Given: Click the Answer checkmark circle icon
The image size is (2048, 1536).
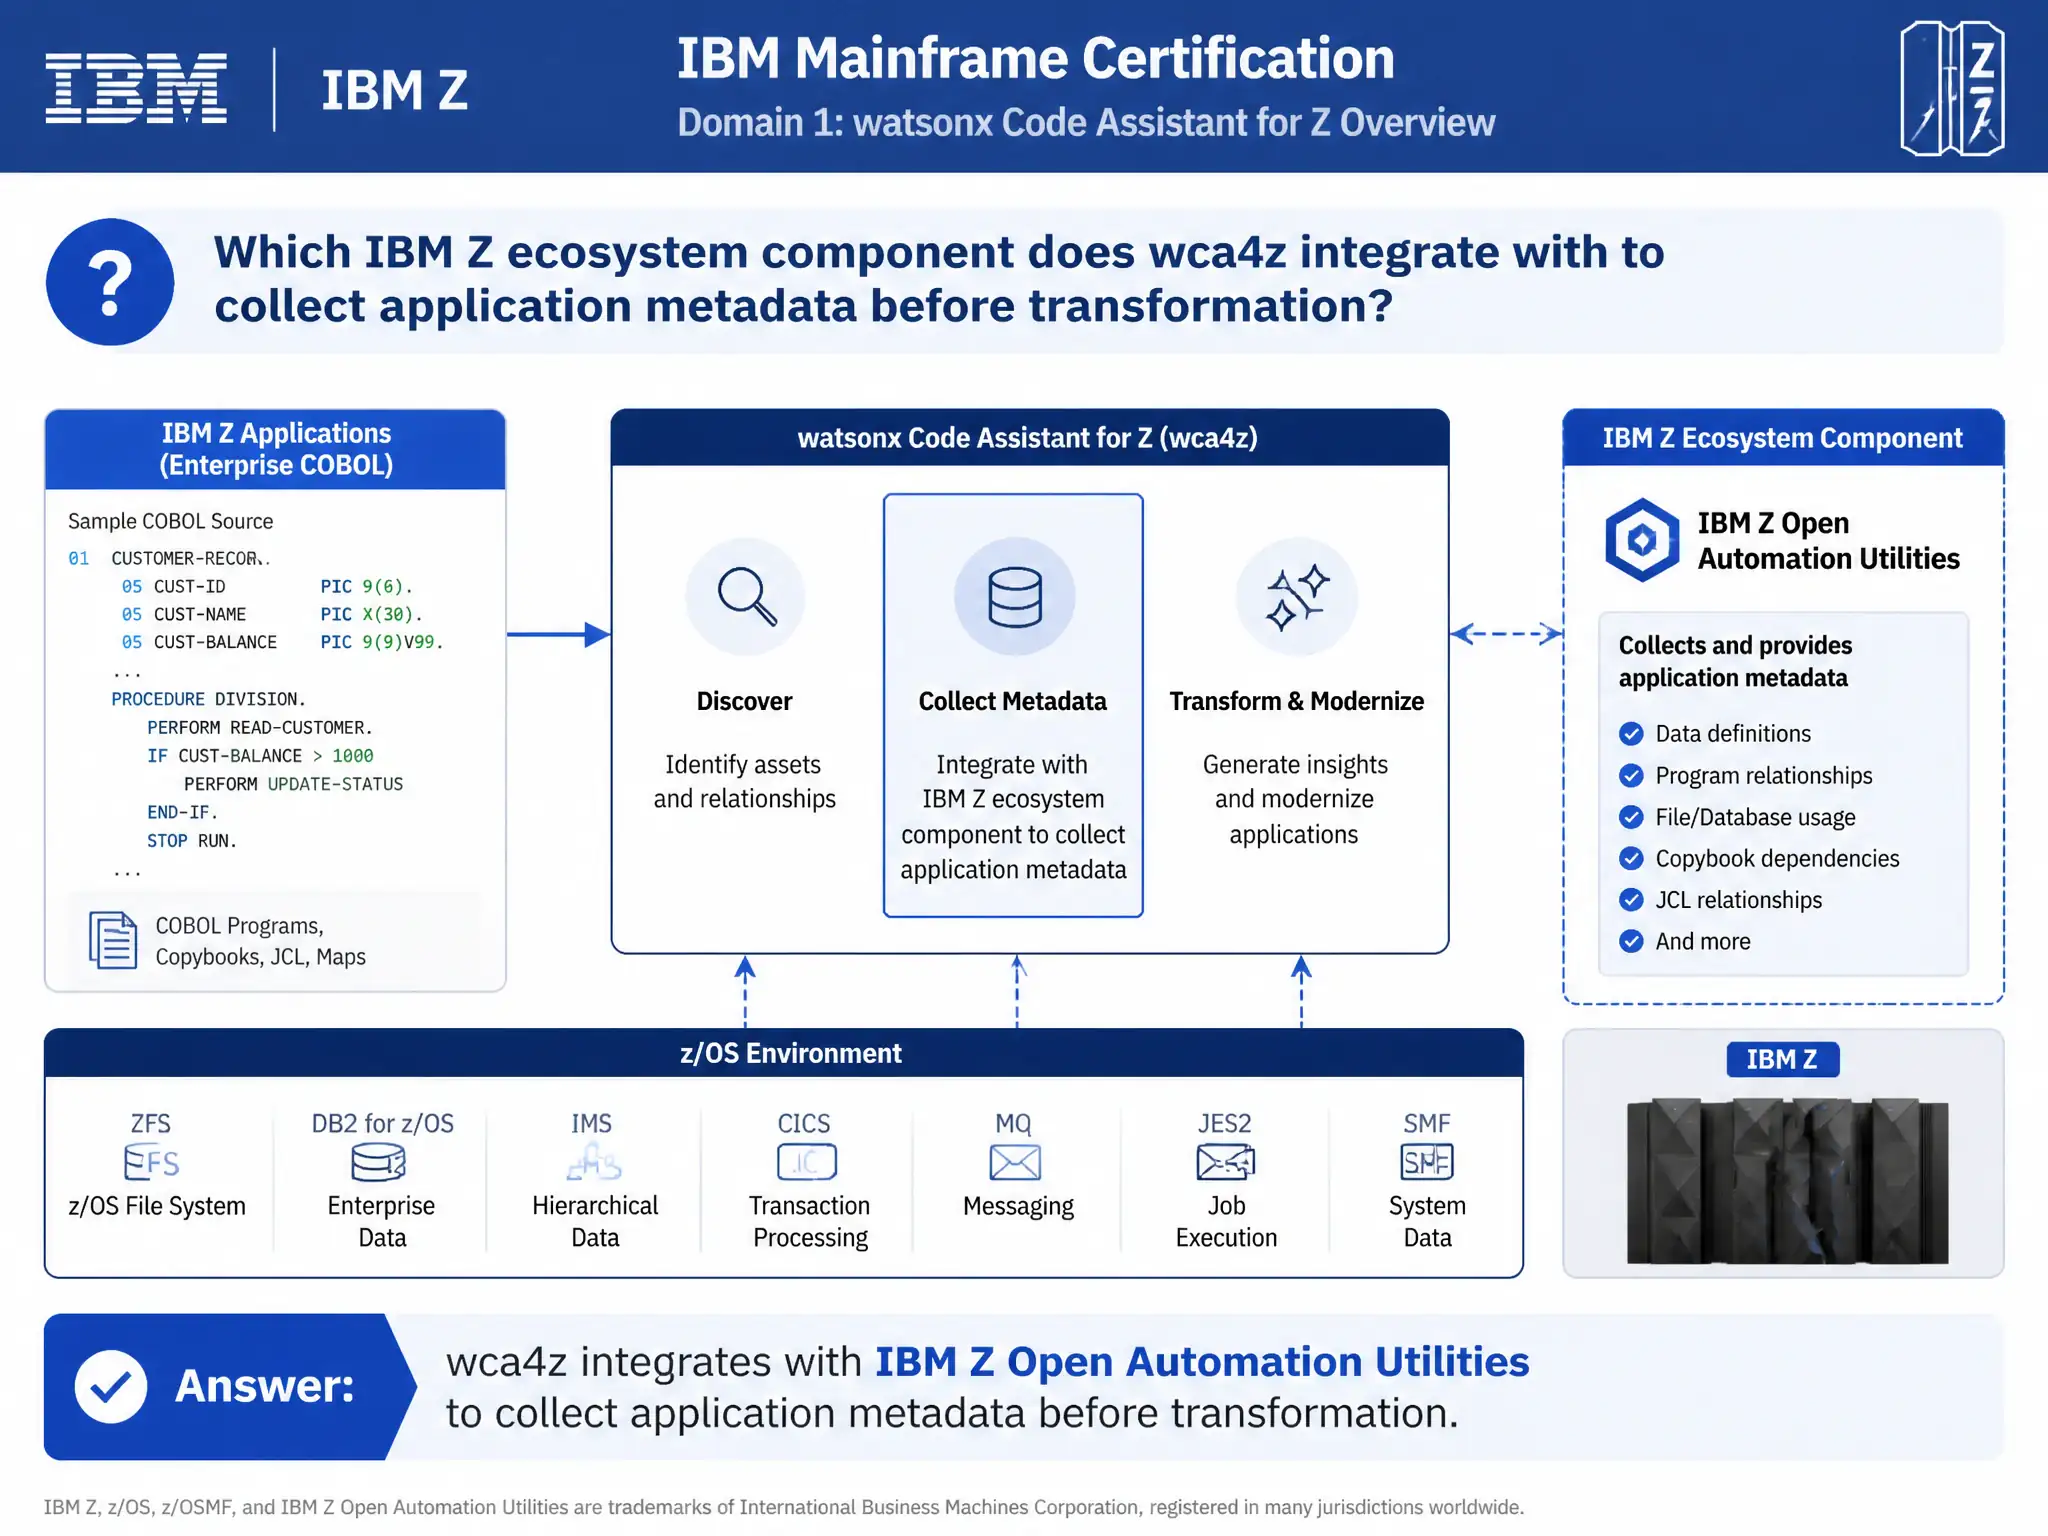Looking at the screenshot, I should 111,1387.
